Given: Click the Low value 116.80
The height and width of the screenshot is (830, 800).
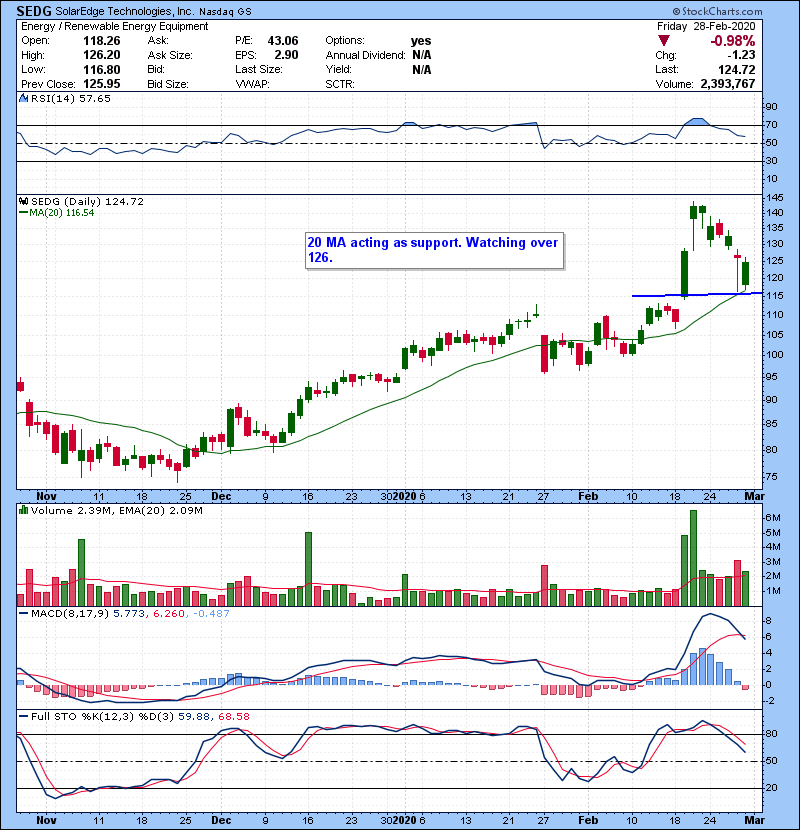Looking at the screenshot, I should [x=102, y=69].
